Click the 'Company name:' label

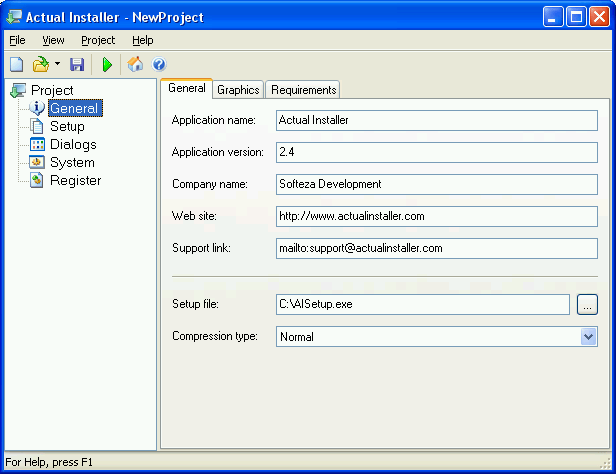coord(210,184)
